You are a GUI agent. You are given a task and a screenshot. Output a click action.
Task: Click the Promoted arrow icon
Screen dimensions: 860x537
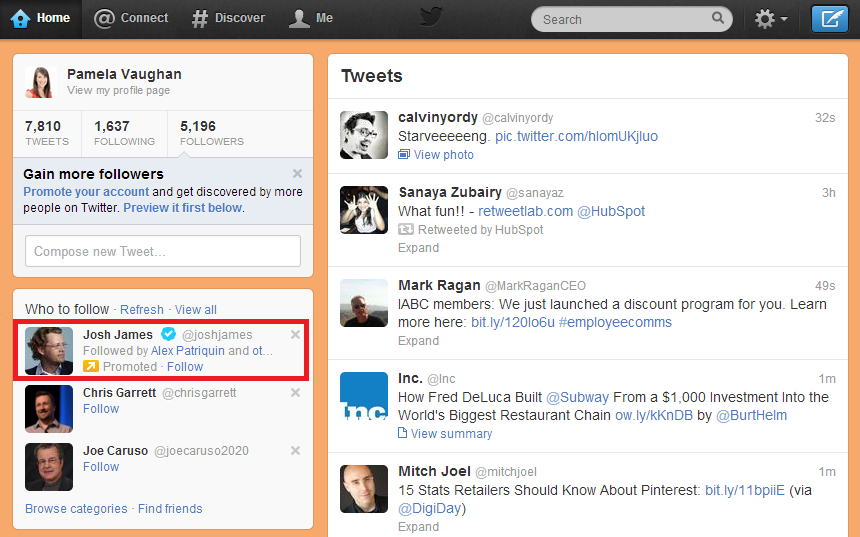click(x=90, y=366)
